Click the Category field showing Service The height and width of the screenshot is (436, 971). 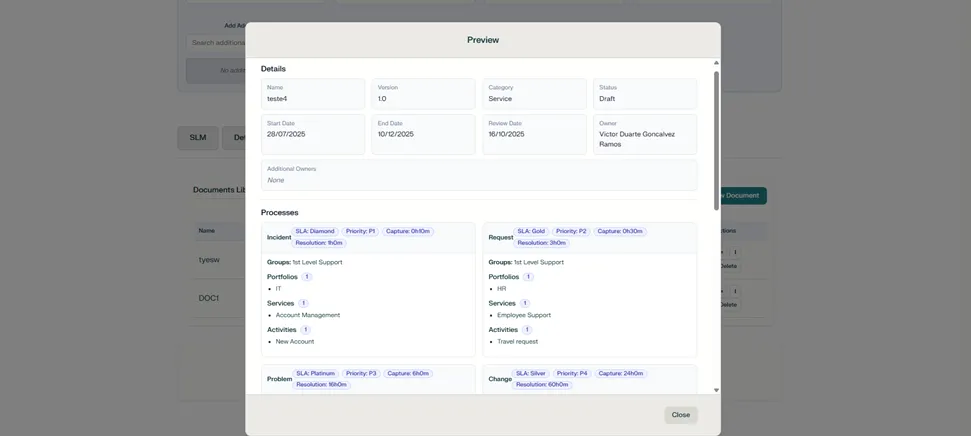click(x=534, y=94)
